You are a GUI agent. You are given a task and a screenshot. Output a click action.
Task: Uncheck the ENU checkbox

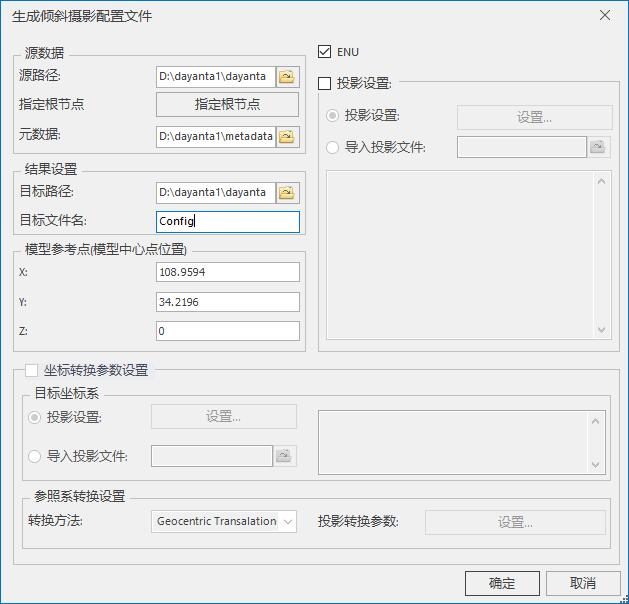pos(325,52)
